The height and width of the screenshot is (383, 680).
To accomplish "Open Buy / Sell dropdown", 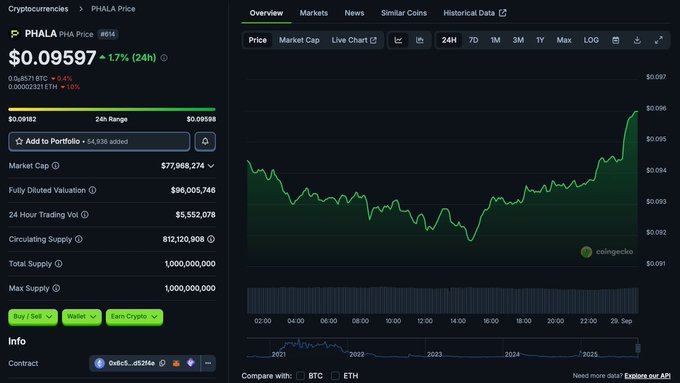I will [x=33, y=317].
